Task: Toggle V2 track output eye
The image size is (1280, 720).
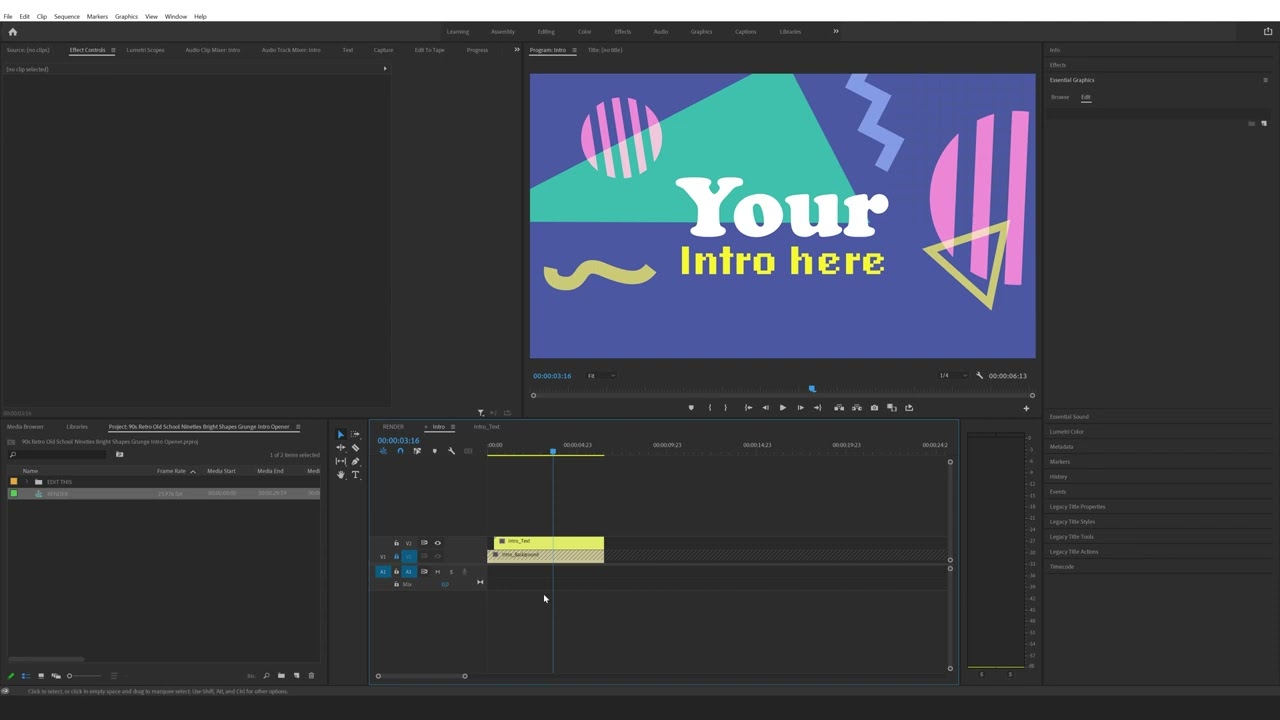Action: (437, 543)
